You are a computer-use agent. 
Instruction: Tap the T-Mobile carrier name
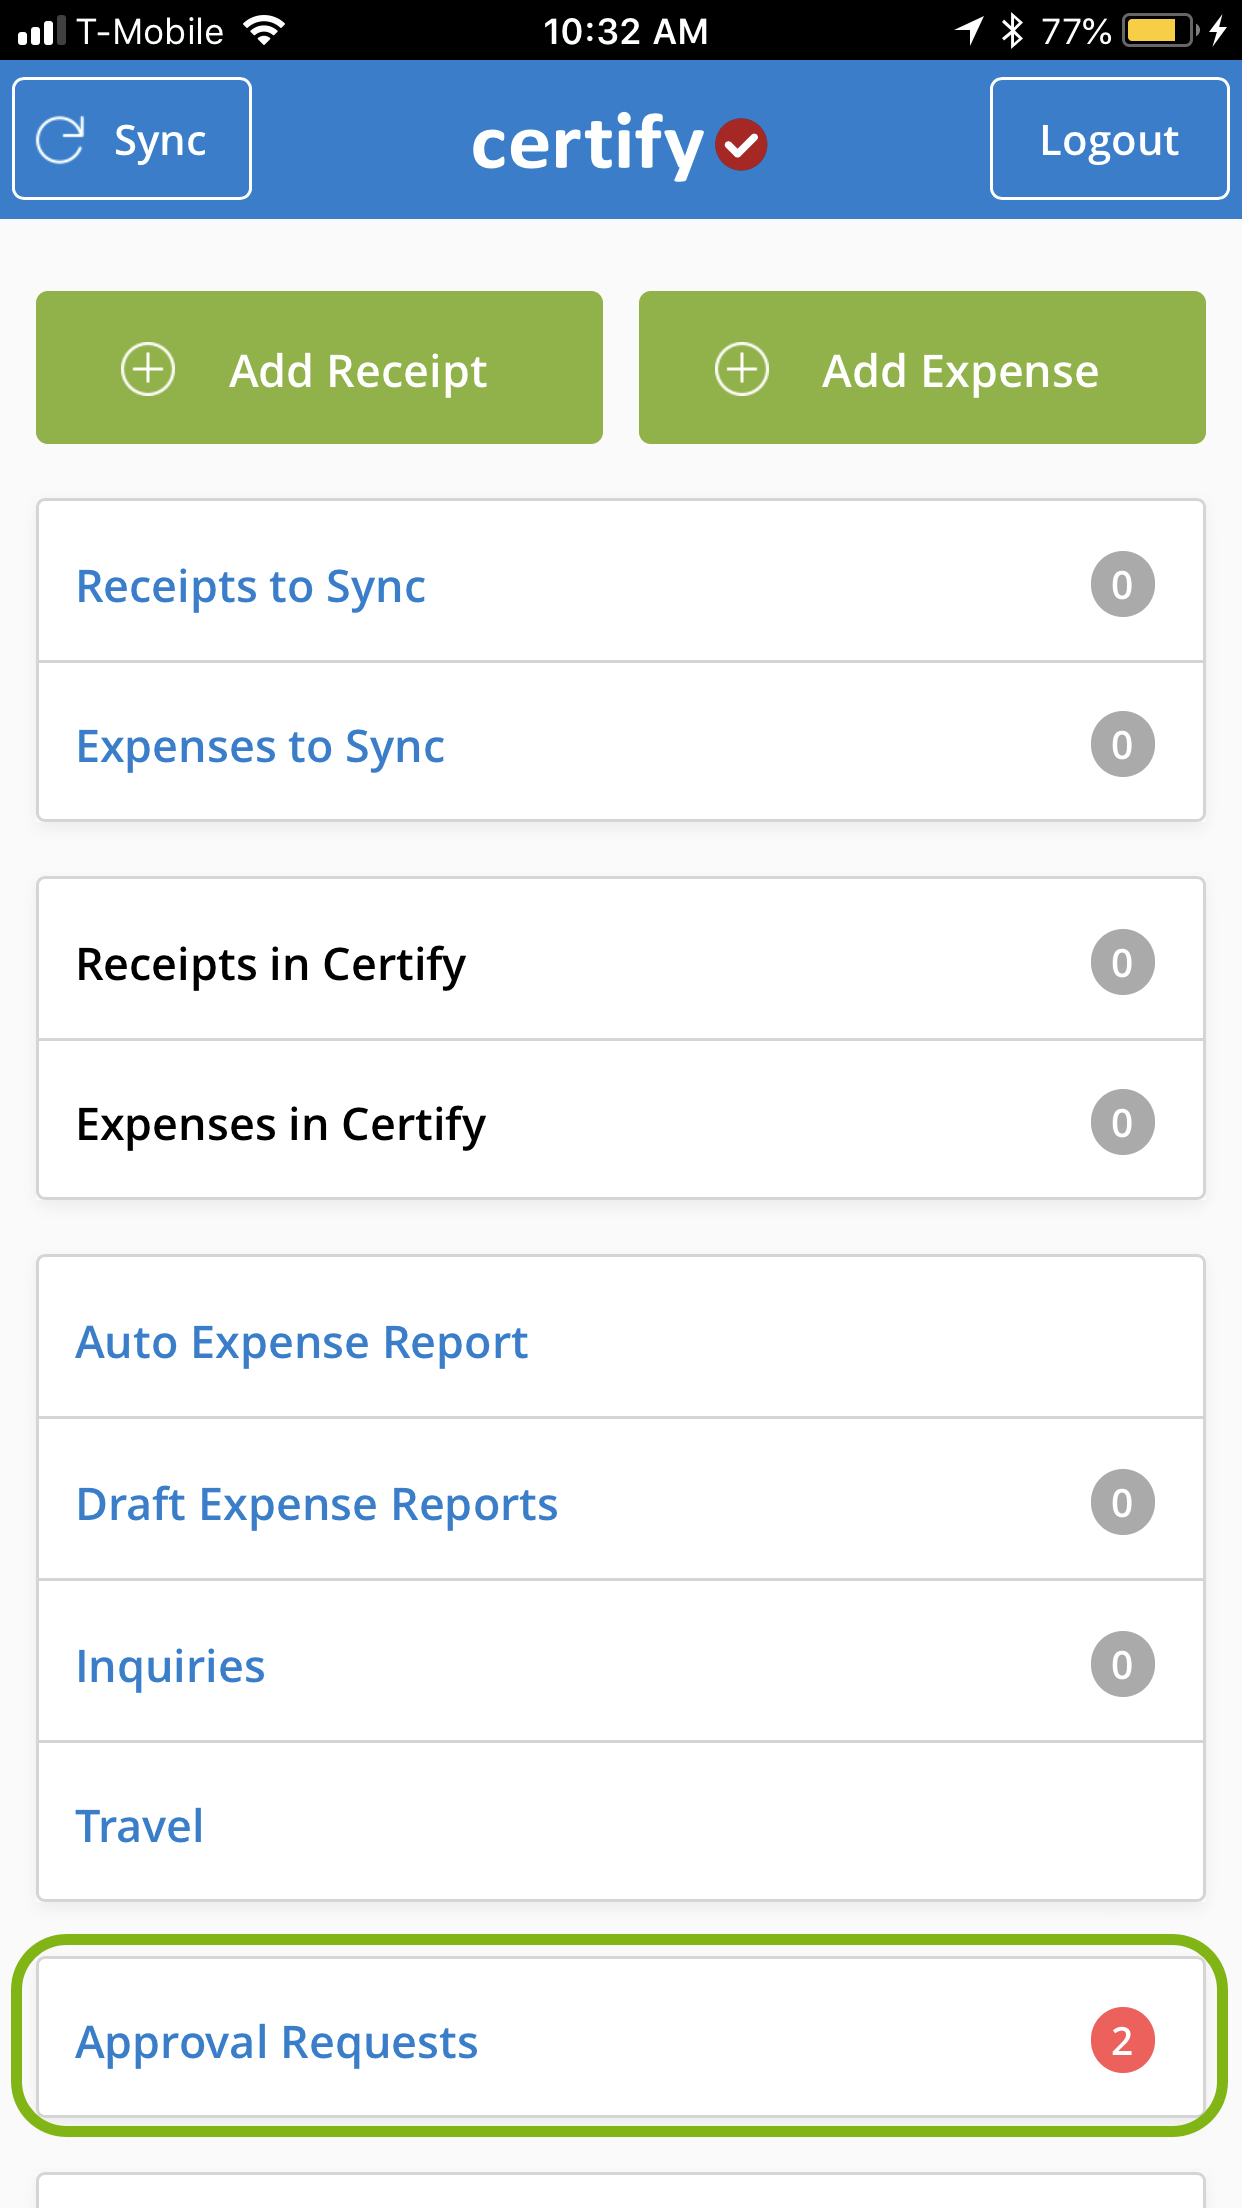(150, 31)
